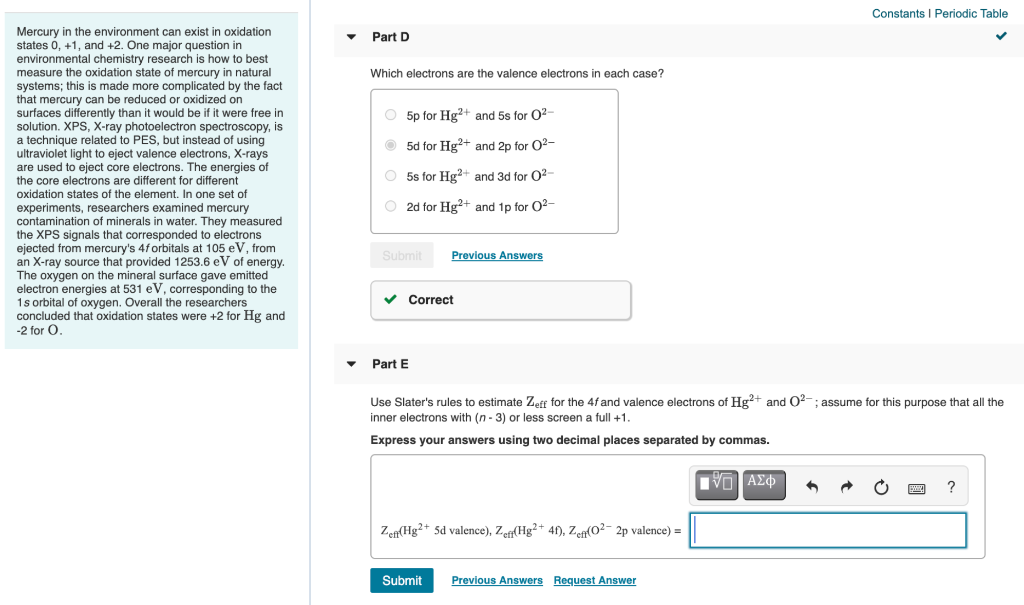The height and width of the screenshot is (605, 1024).
Task: Submit the Part E answer
Action: click(401, 580)
